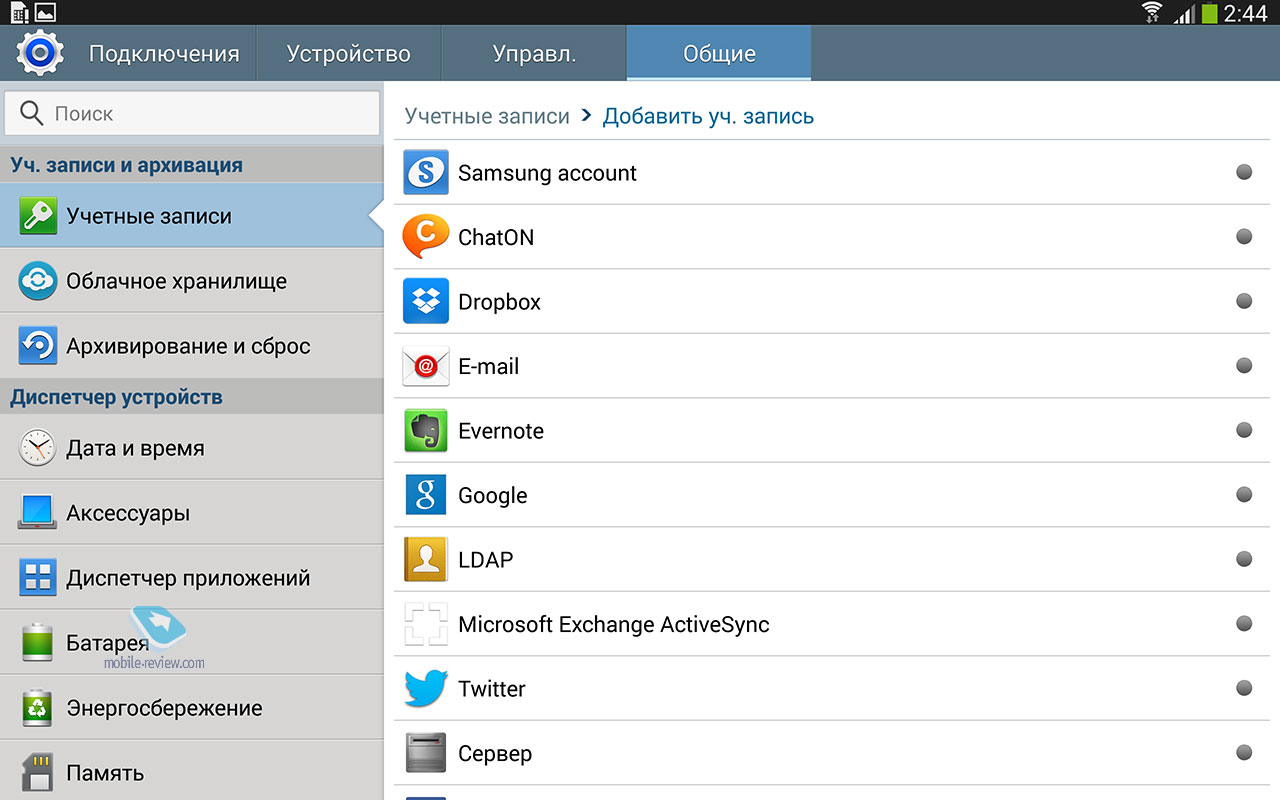
Task: Tap the cellular signal strength icon
Action: point(1183,13)
